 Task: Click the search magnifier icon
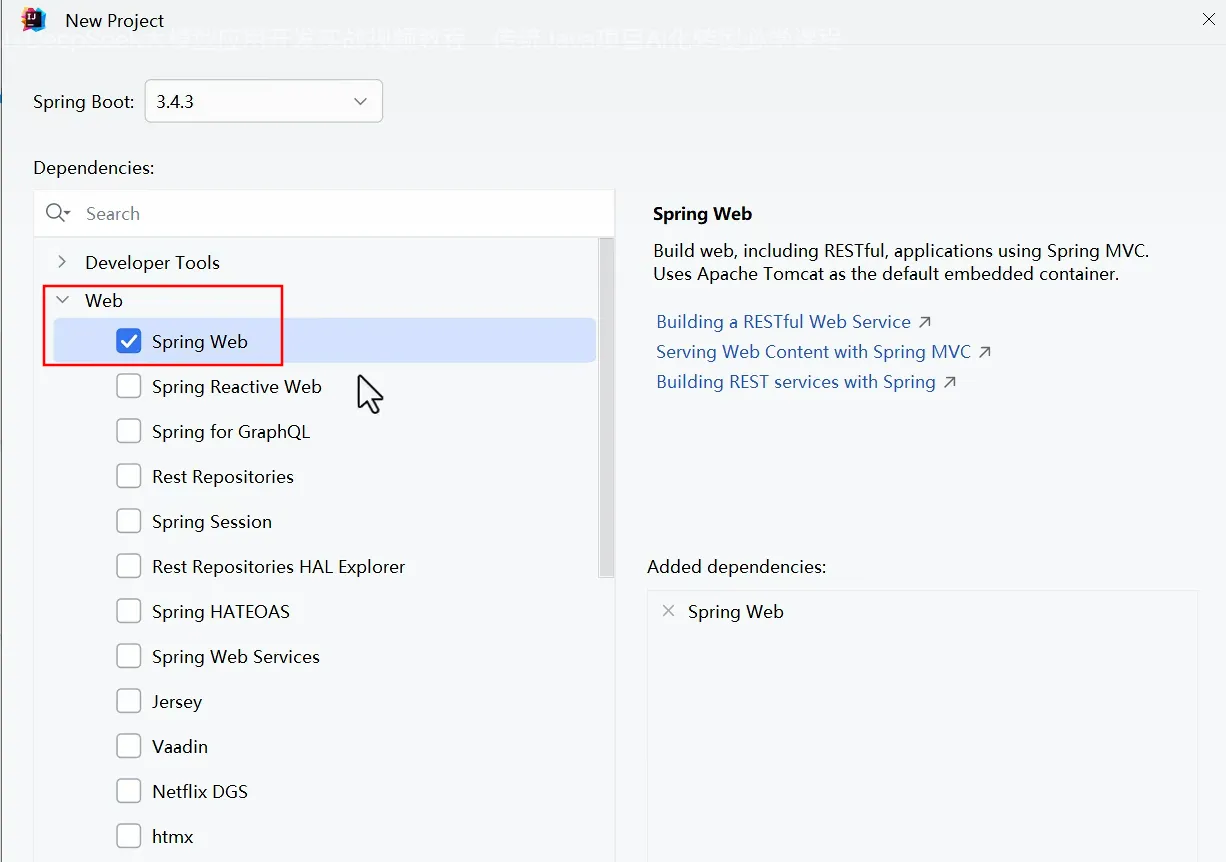pos(57,213)
